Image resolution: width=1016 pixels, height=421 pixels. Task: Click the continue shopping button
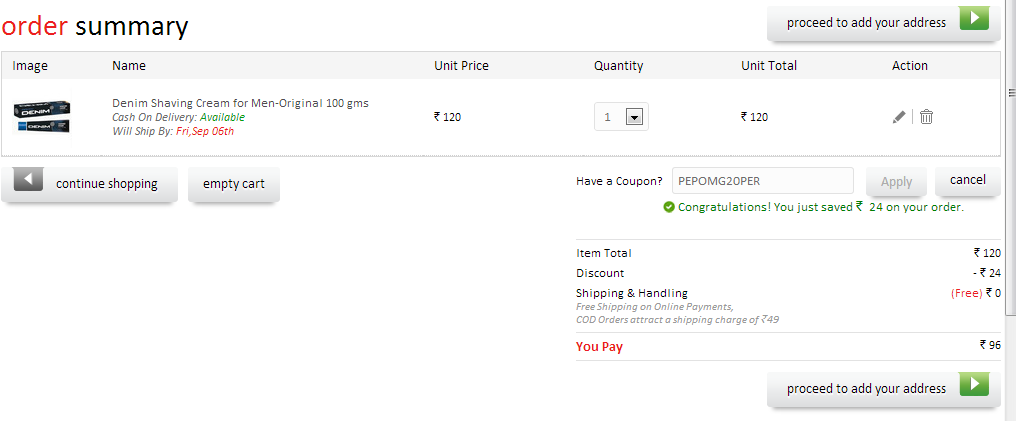[89, 184]
